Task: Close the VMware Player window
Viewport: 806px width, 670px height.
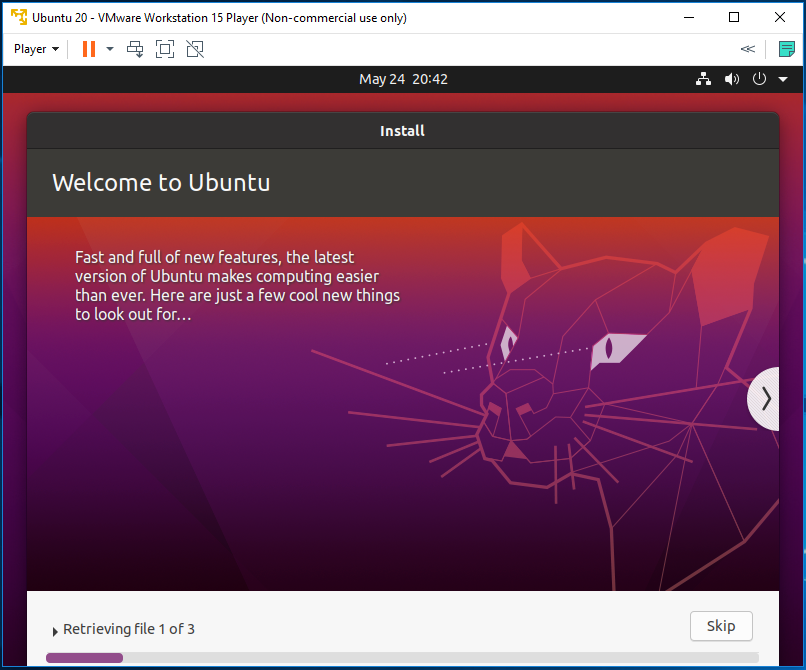Action: pos(780,17)
